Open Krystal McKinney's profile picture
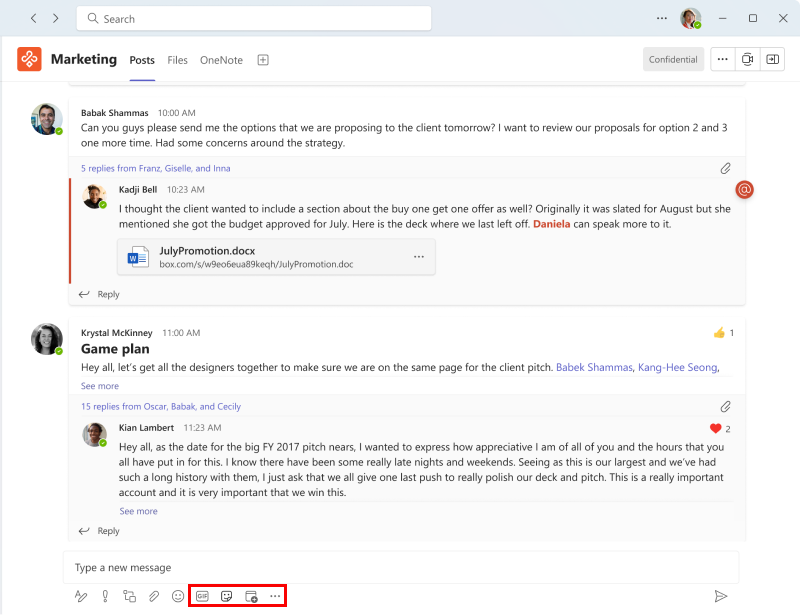 tap(46, 339)
